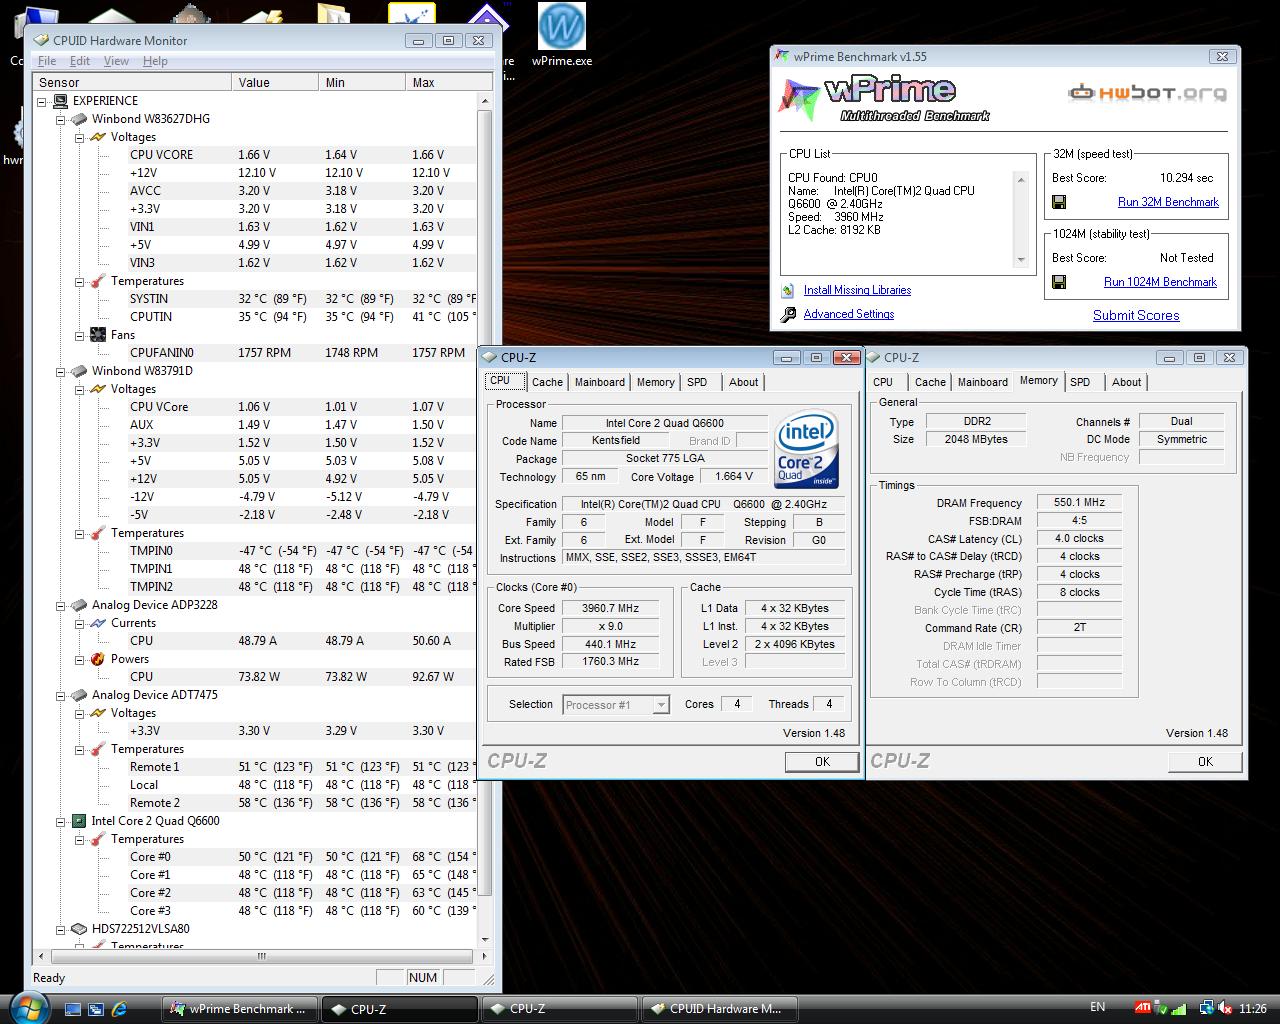1280x1024 pixels.
Task: Click the save icon under 1024M stability test
Action: 1059,282
